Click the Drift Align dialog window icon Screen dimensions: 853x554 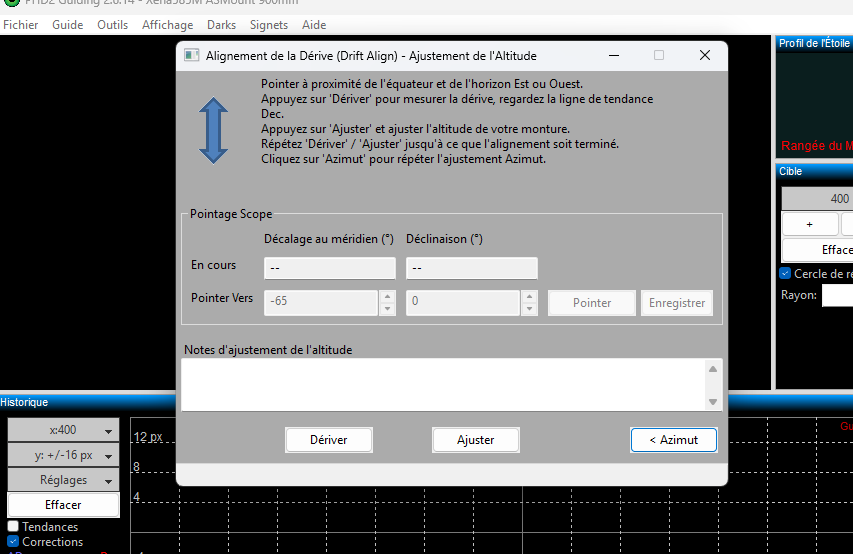click(191, 56)
